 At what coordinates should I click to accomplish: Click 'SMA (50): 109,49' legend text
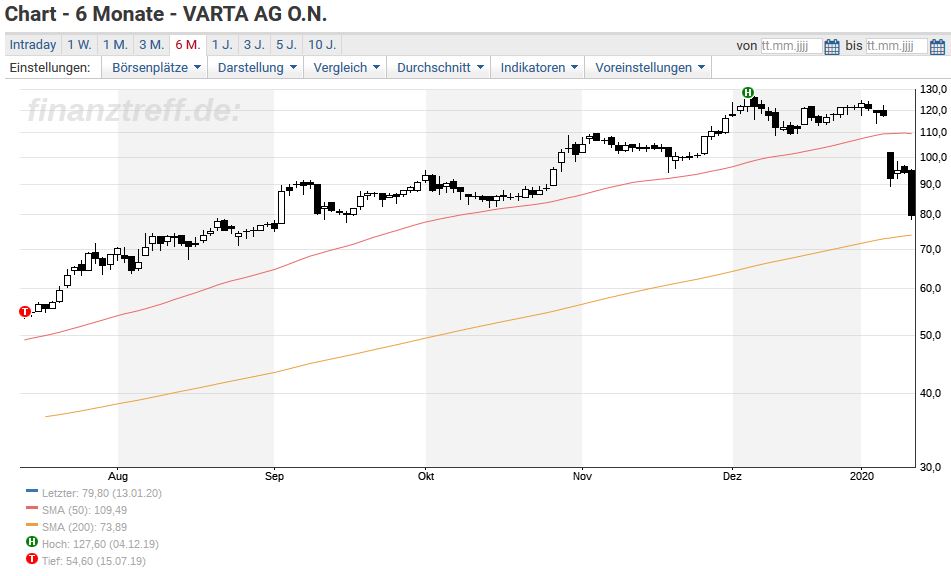(84, 511)
